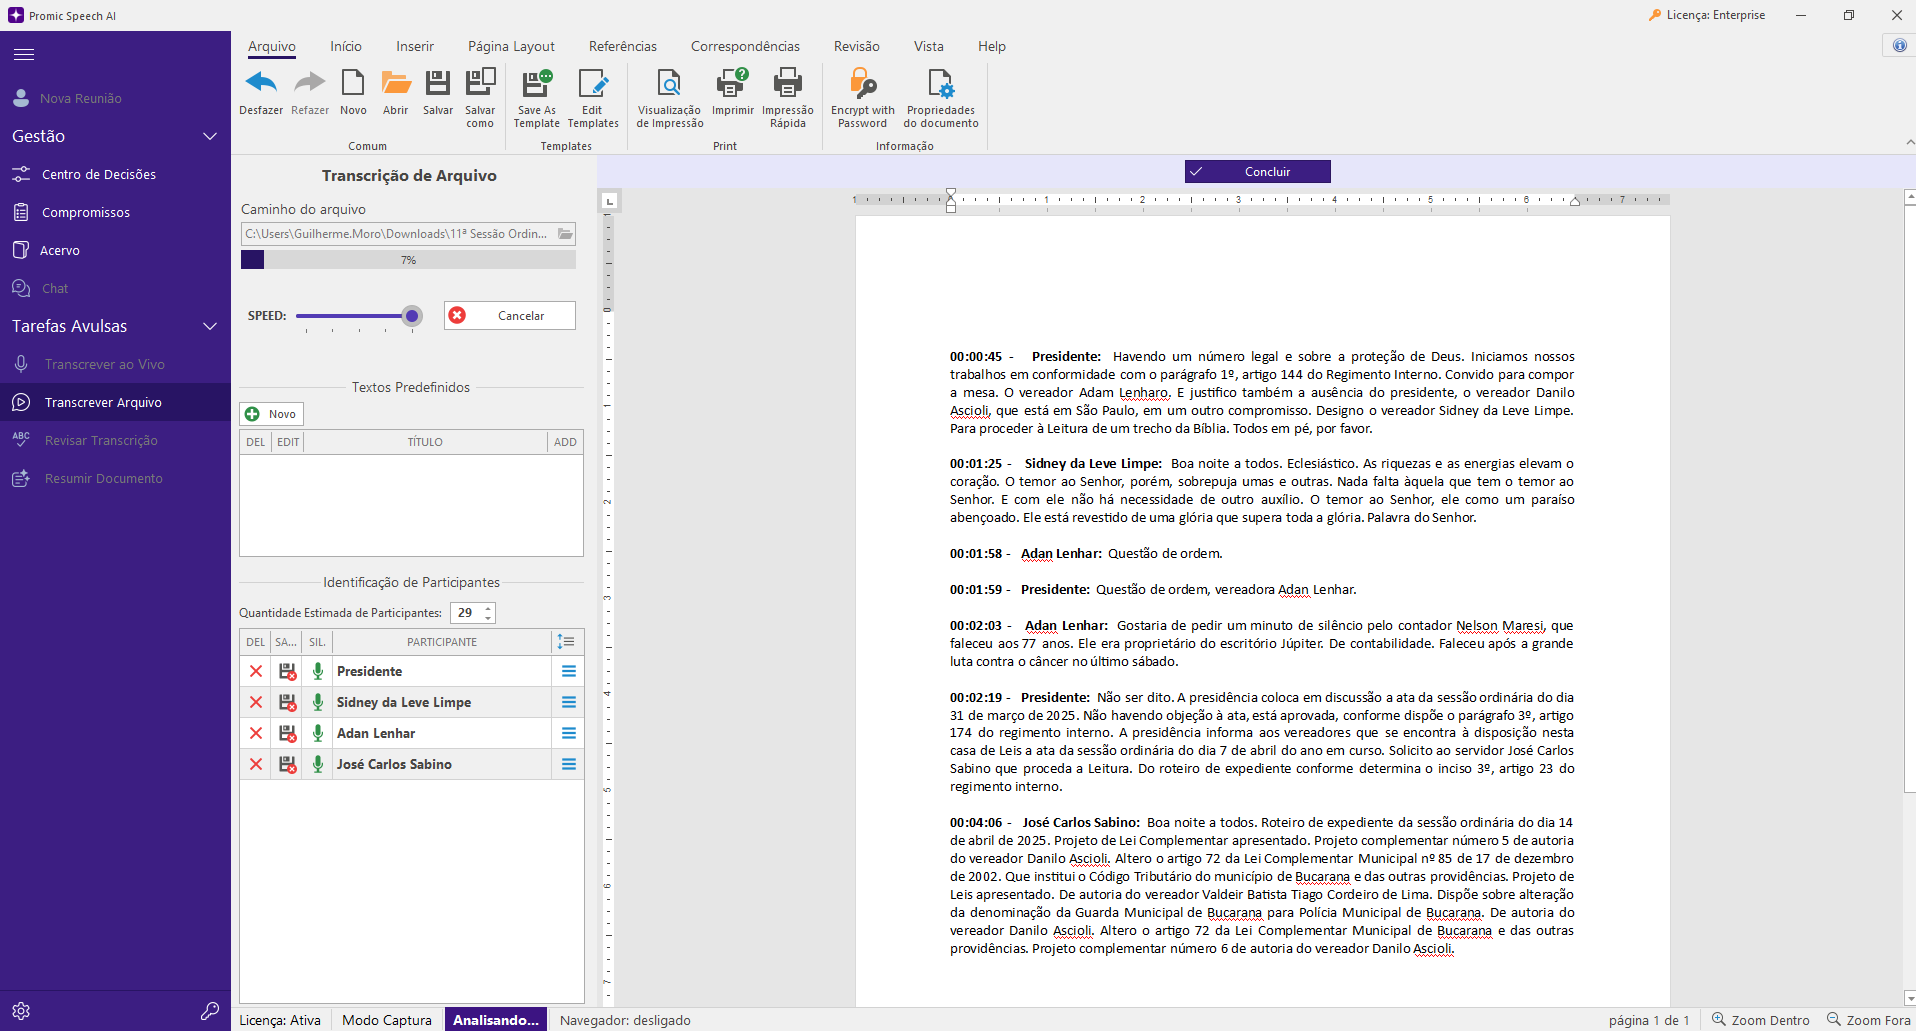
Task: Click the Desfazer undo icon
Action: tap(261, 83)
